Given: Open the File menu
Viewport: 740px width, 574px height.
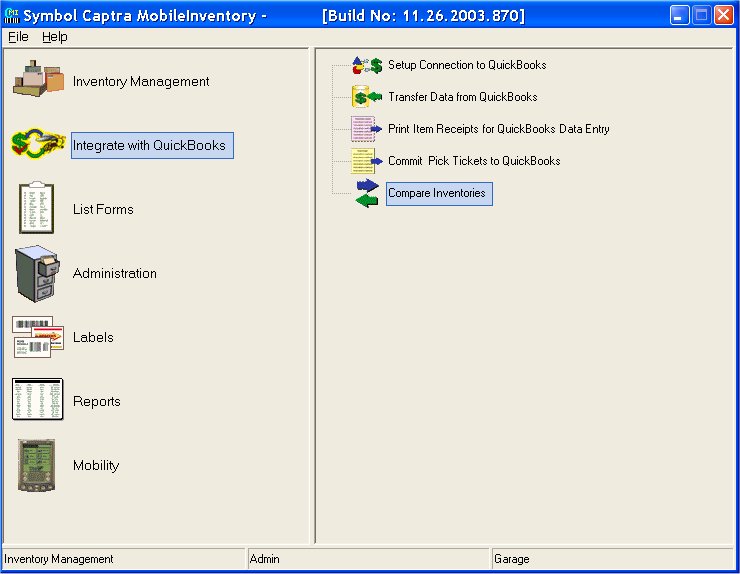Looking at the screenshot, I should tap(18, 37).
